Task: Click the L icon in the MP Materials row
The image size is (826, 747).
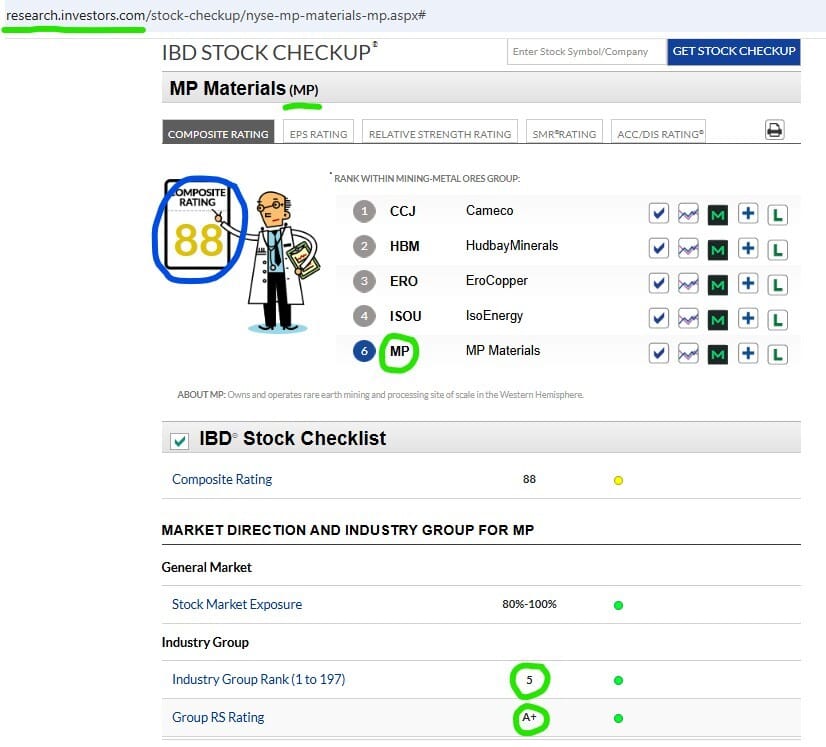Action: [x=778, y=355]
